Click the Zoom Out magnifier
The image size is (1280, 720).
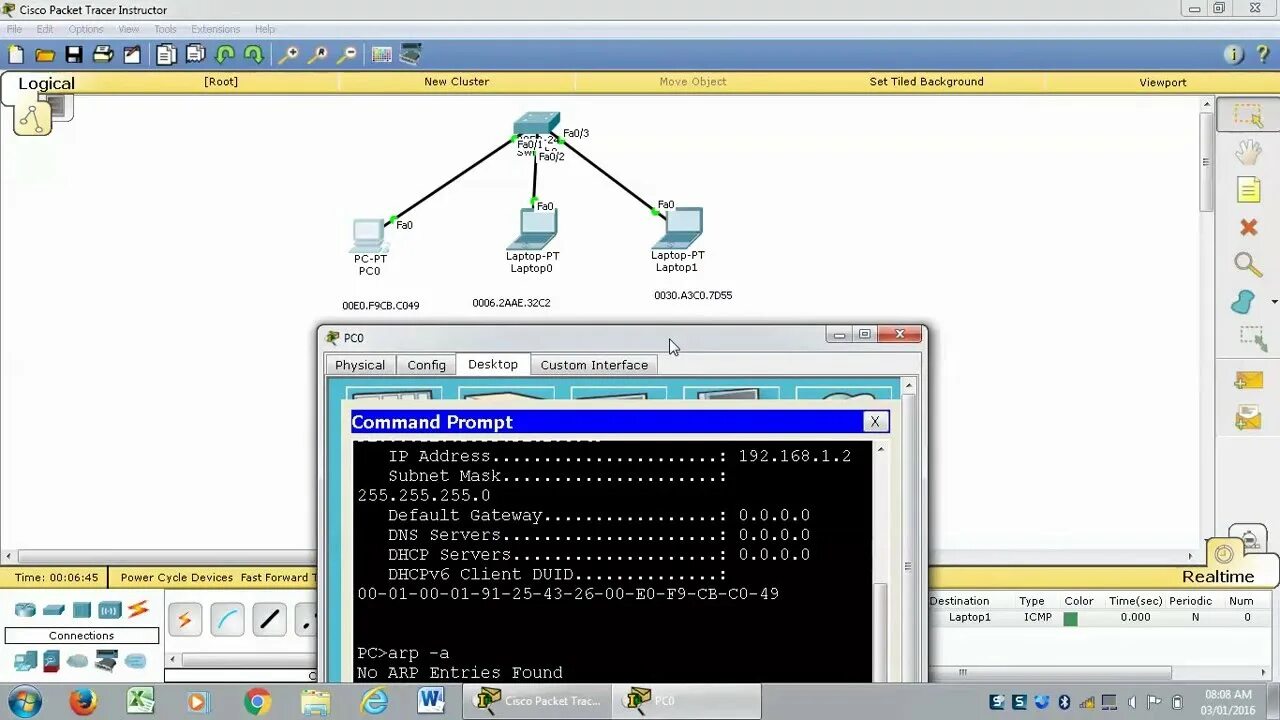click(347, 55)
